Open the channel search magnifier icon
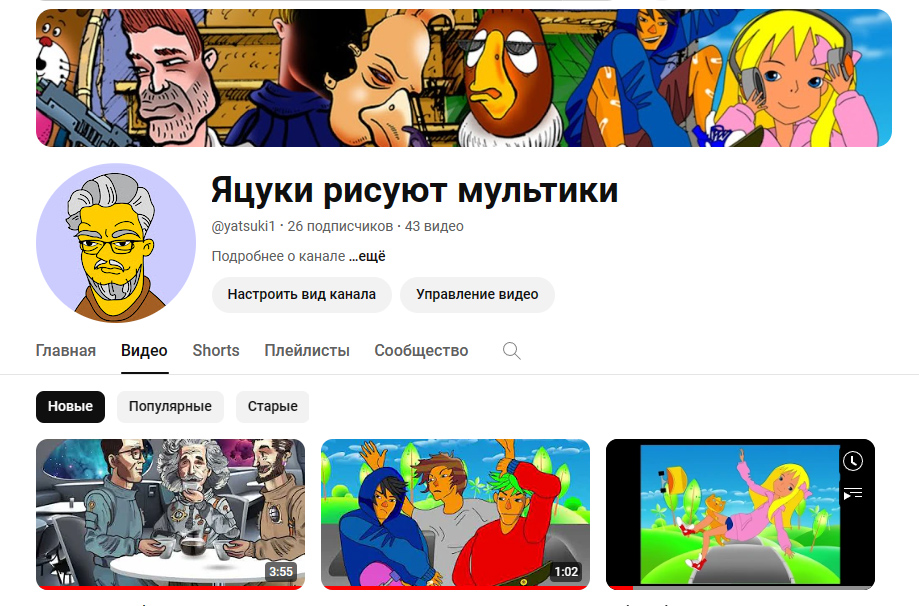 (x=511, y=351)
